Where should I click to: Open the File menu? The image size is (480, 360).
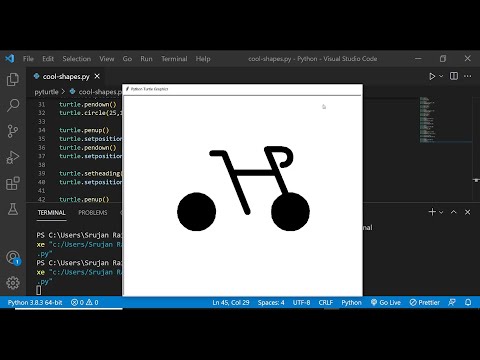point(28,59)
